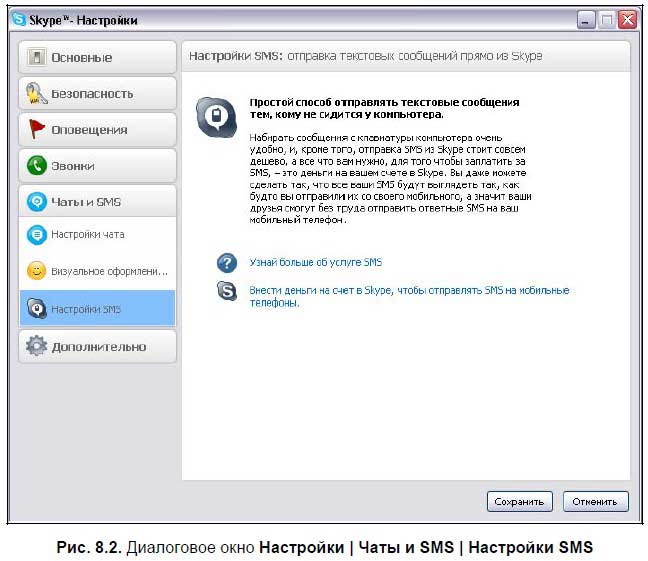648x561 pixels.
Task: Click the Skype icon beside add-funds link
Action: click(227, 292)
